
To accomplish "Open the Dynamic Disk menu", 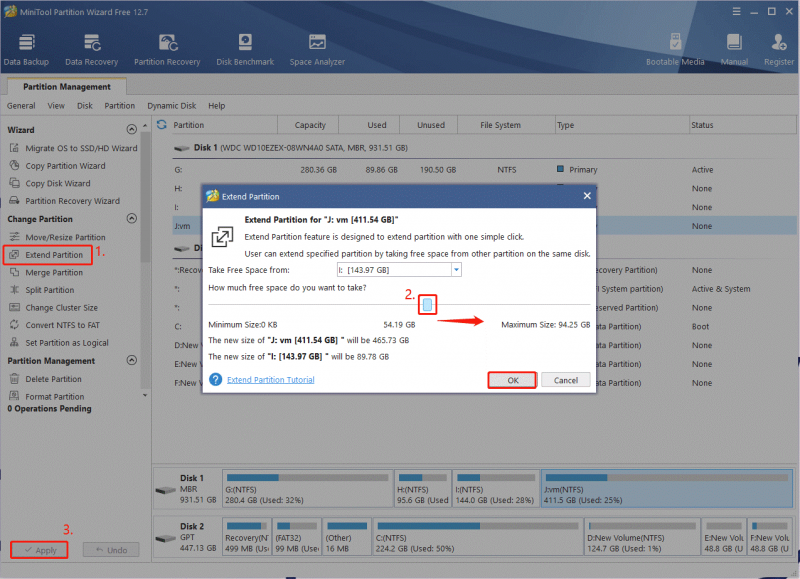I will 172,106.
